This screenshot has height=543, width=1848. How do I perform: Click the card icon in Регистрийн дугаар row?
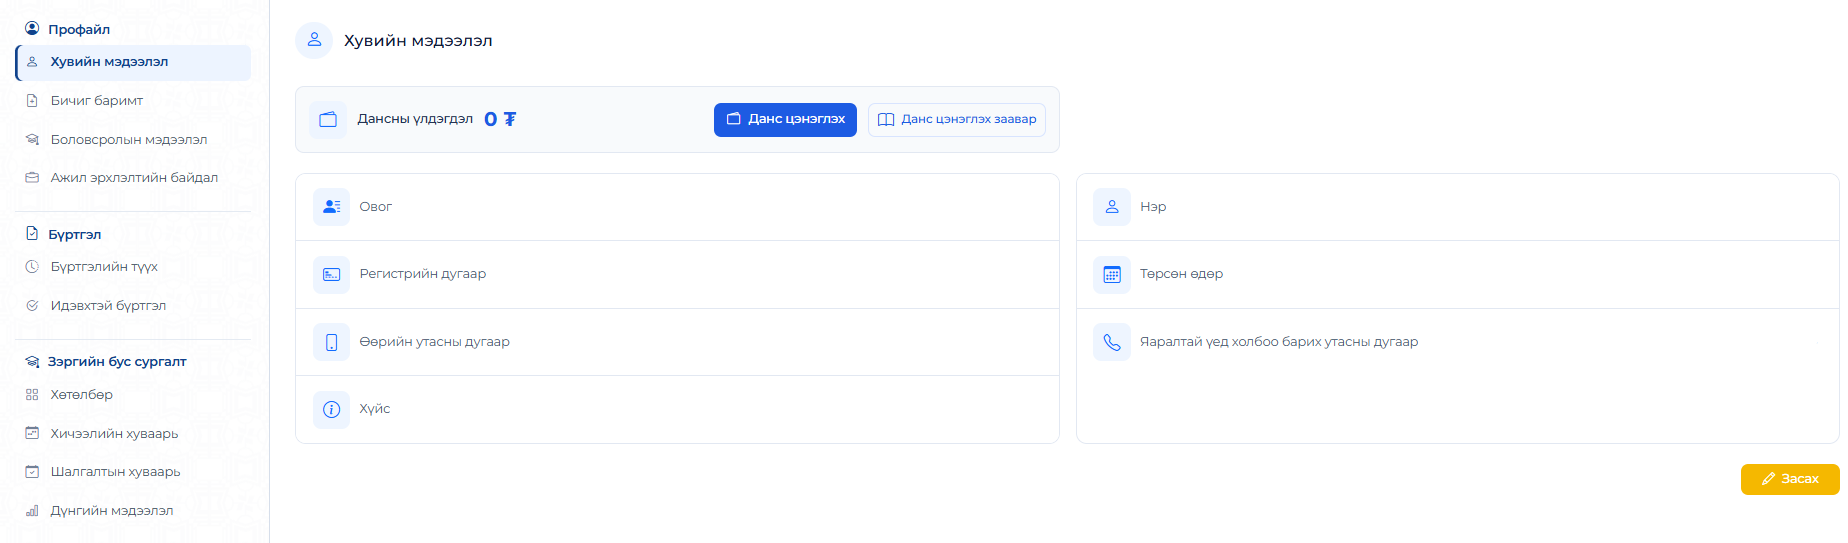(332, 274)
